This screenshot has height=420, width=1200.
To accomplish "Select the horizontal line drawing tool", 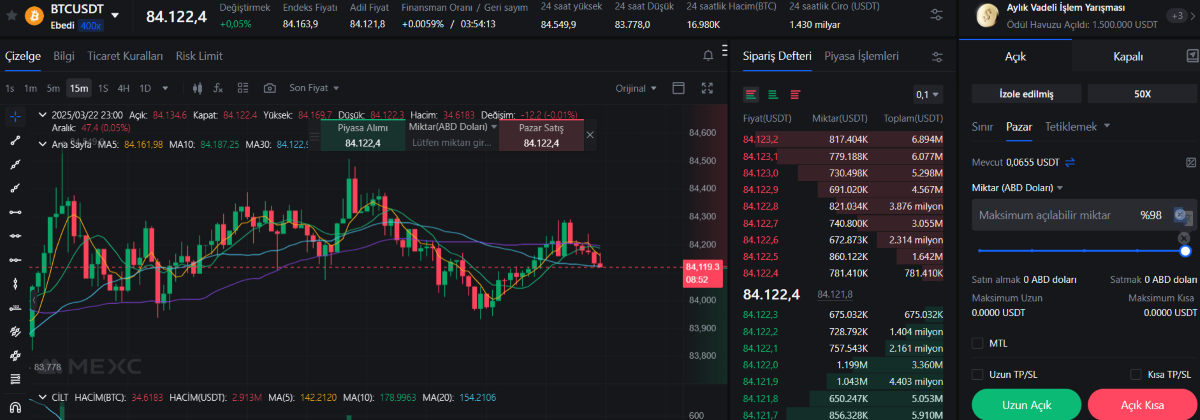I will coord(15,212).
